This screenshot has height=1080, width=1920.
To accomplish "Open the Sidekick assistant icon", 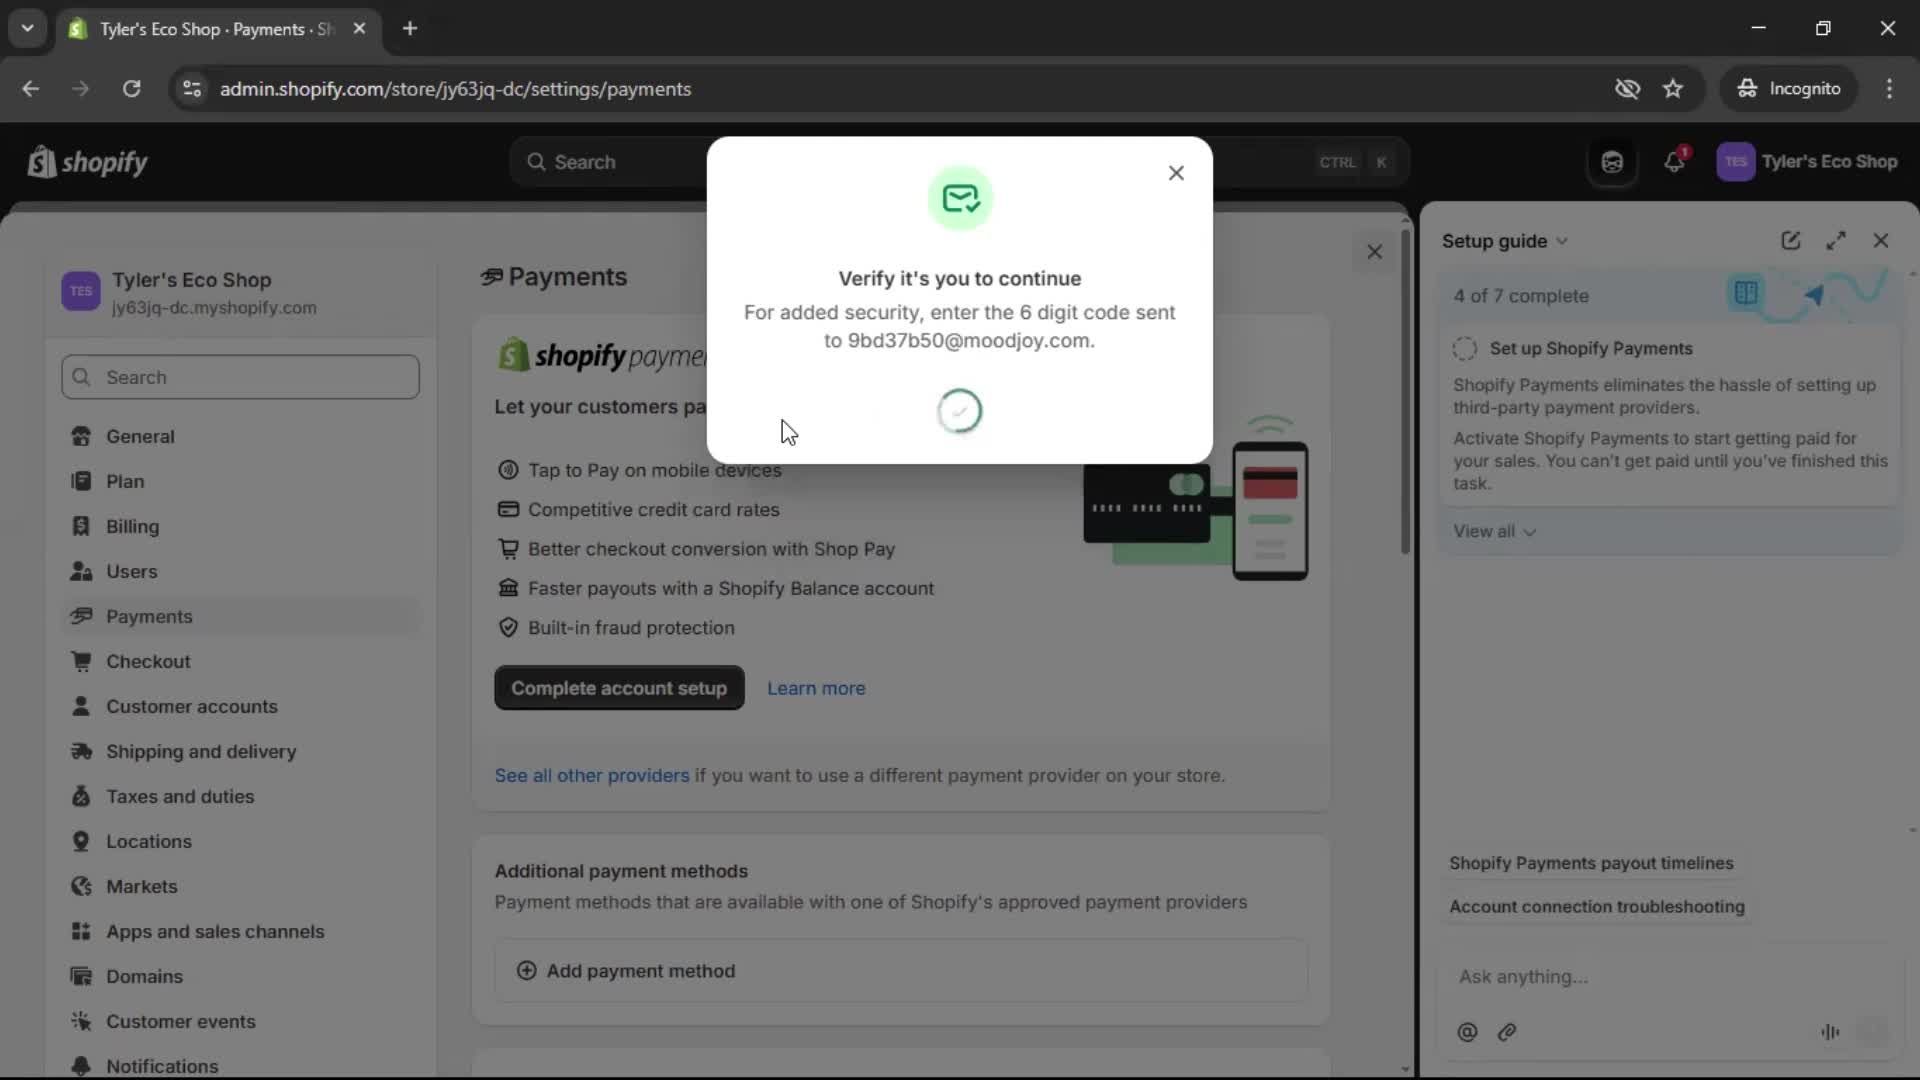I will 1612,162.
